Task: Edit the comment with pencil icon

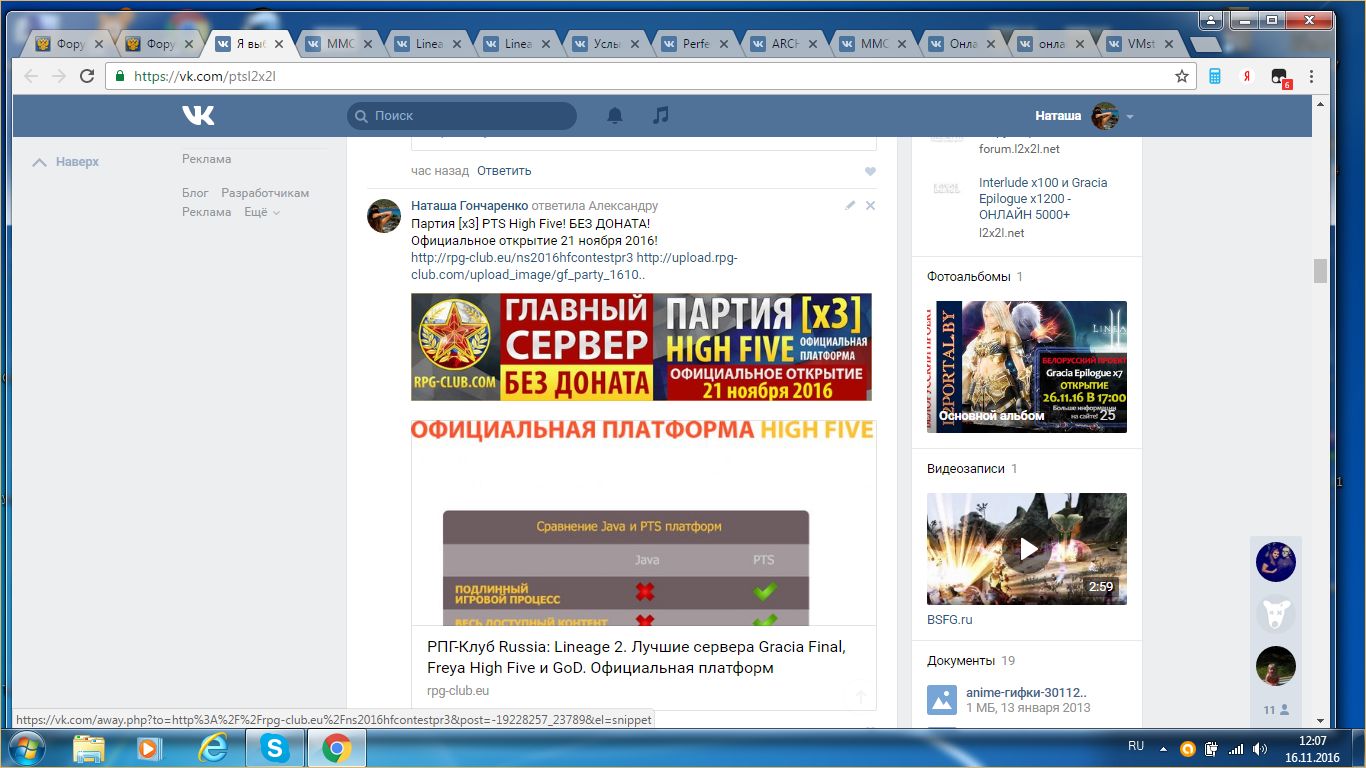Action: [850, 205]
